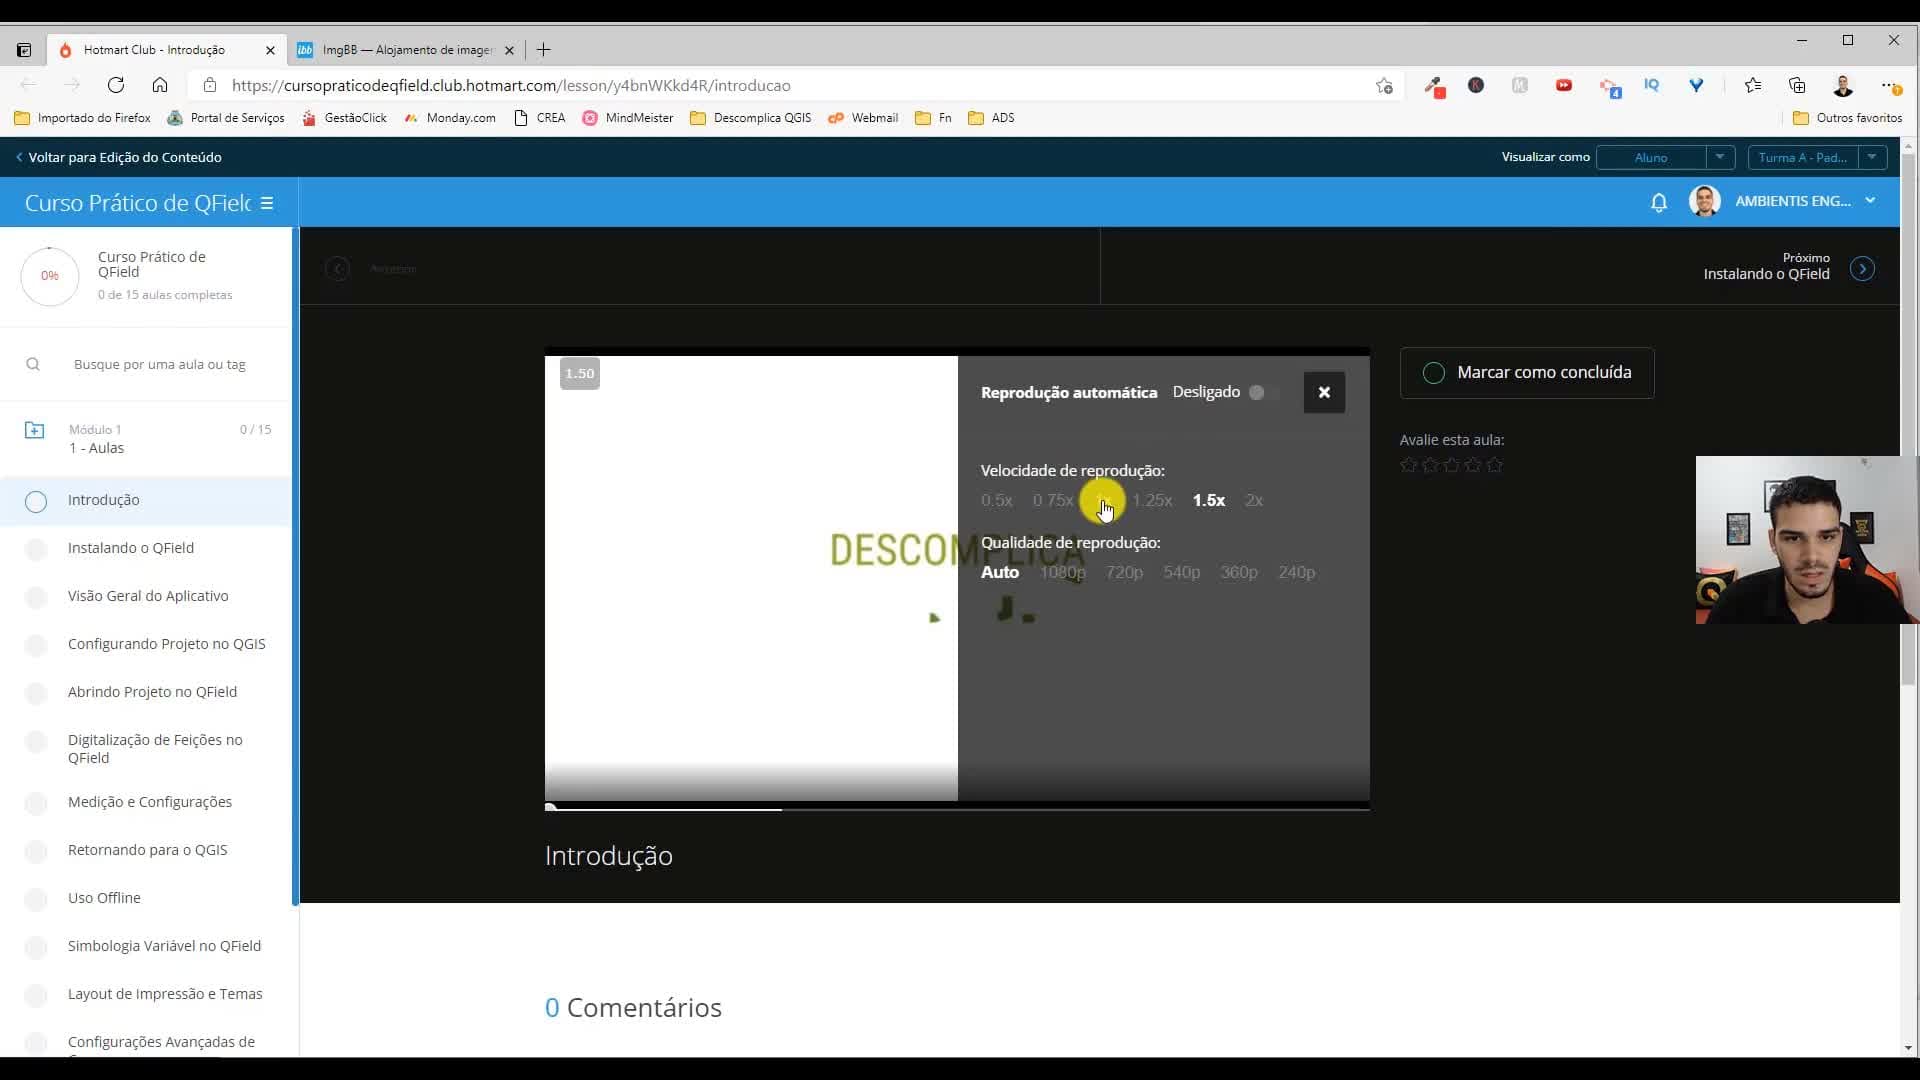Toggle the course sidebar hamburger menu
The width and height of the screenshot is (1920, 1080).
coord(267,203)
